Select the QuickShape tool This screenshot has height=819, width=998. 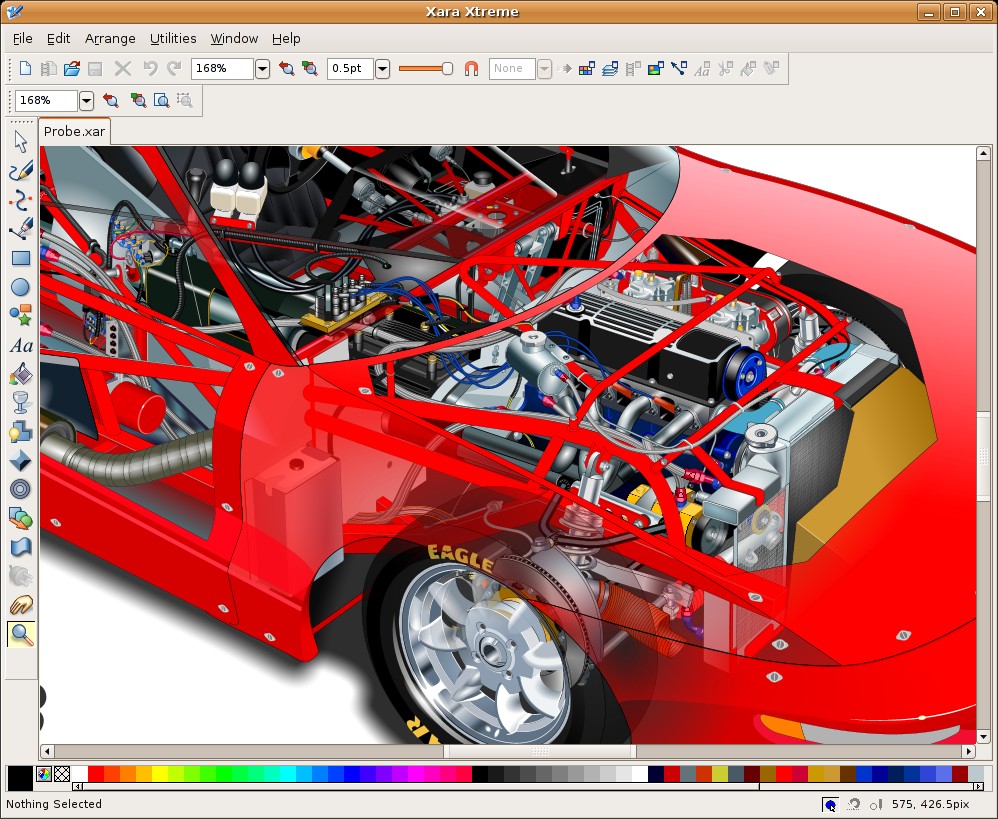[20, 315]
